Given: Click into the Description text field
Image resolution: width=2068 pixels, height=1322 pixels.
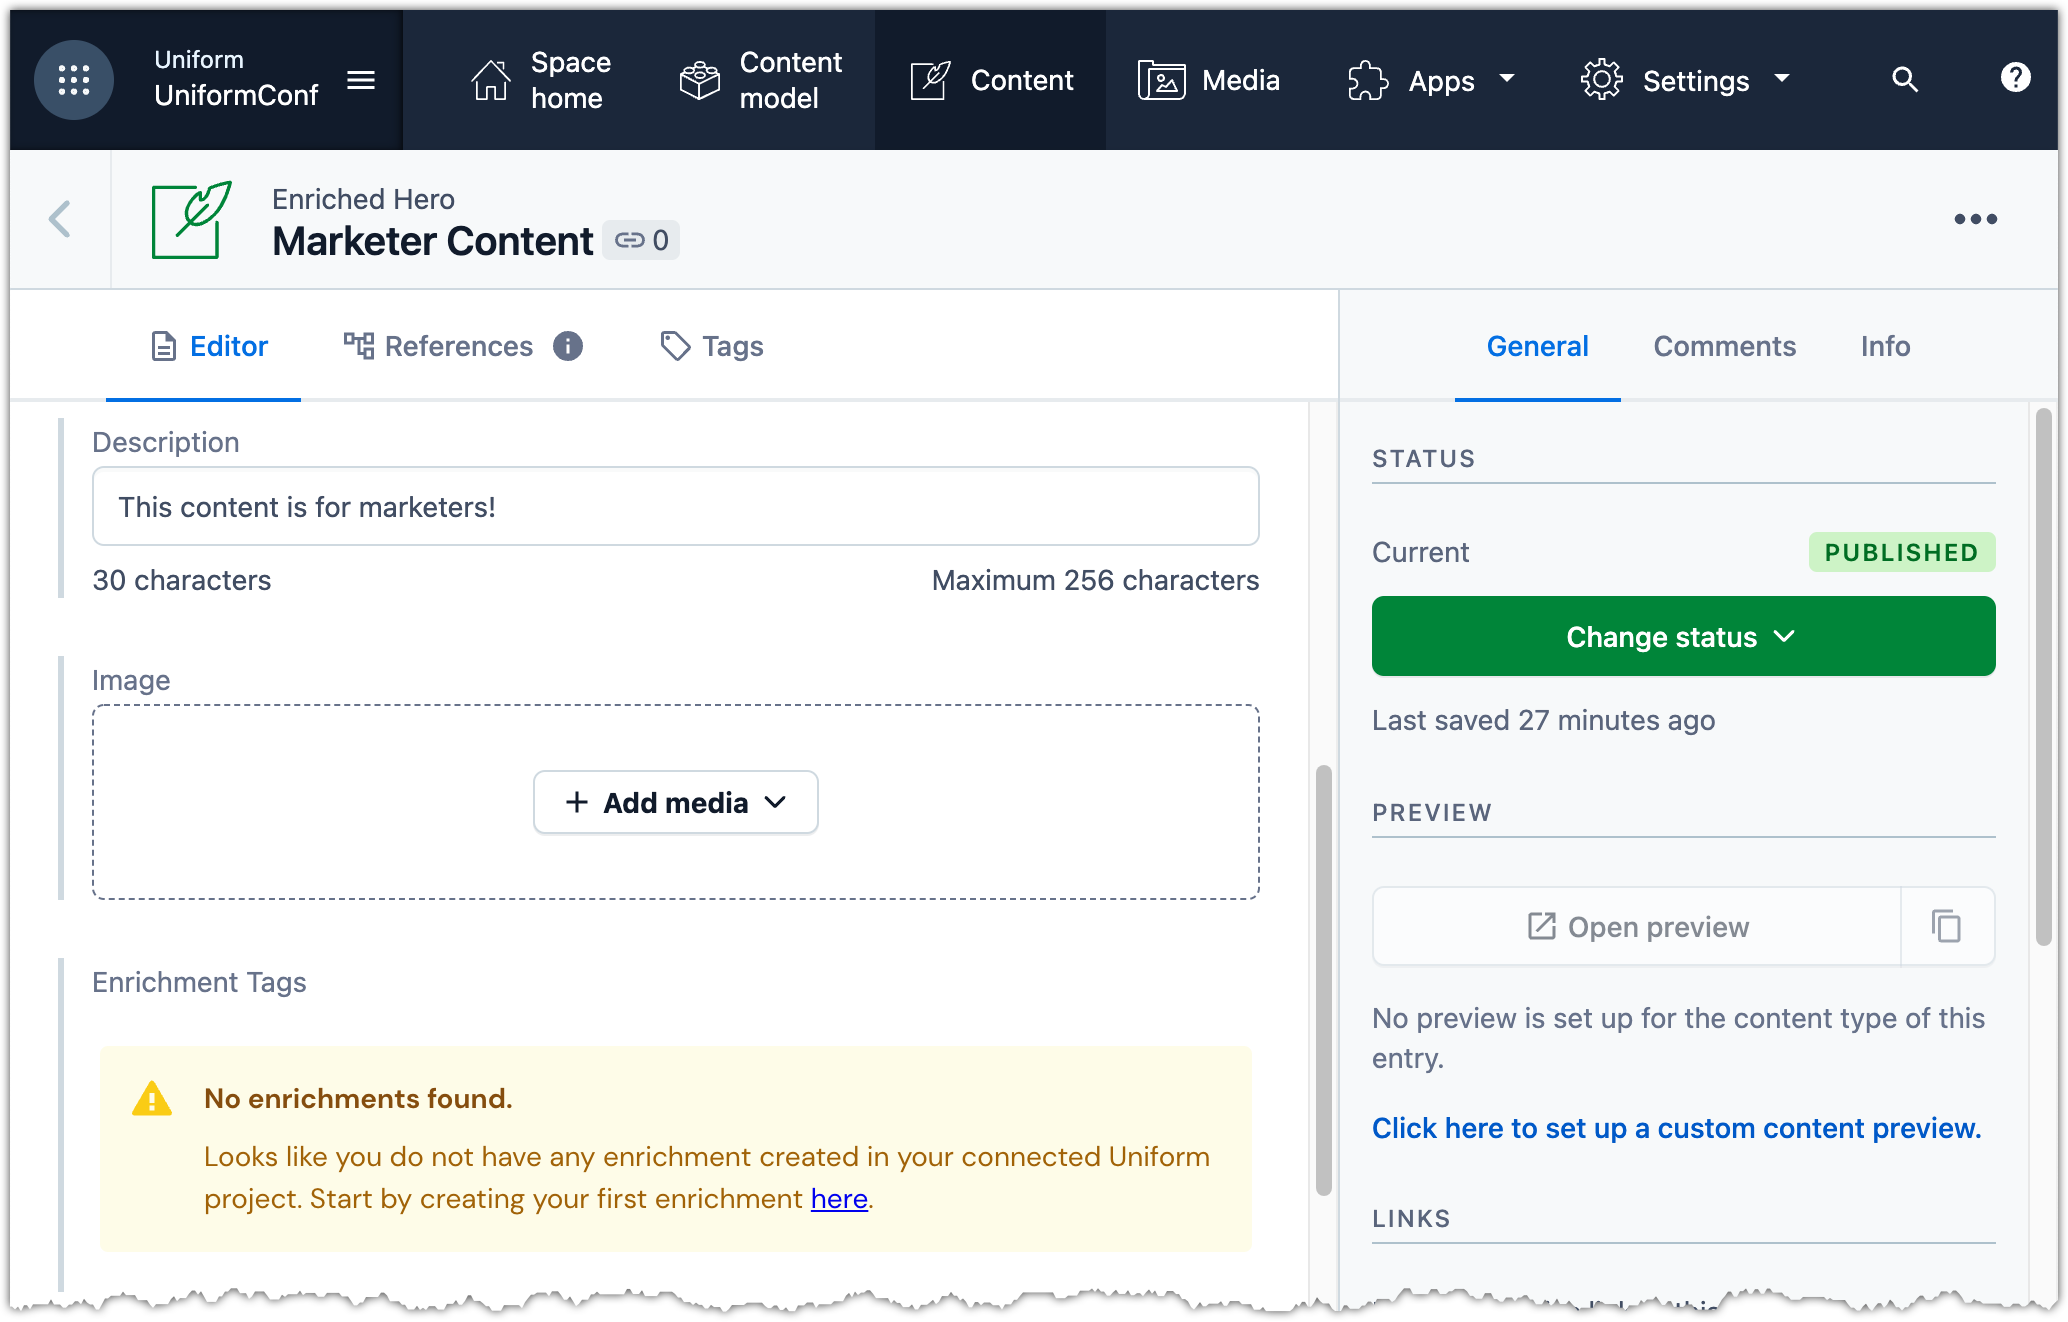Looking at the screenshot, I should (x=675, y=506).
